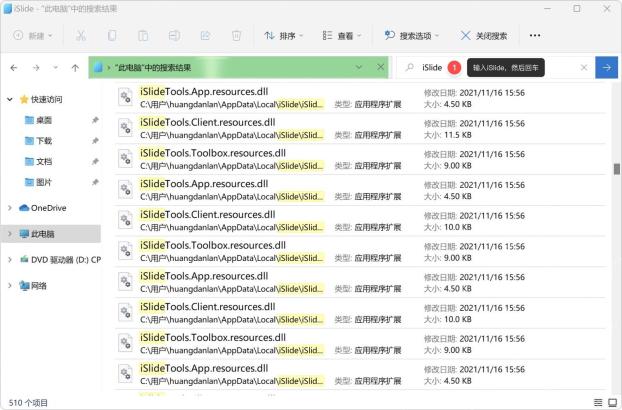Select 快速访问 in navigation pane
The width and height of the screenshot is (622, 410).
pyautogui.click(x=41, y=99)
